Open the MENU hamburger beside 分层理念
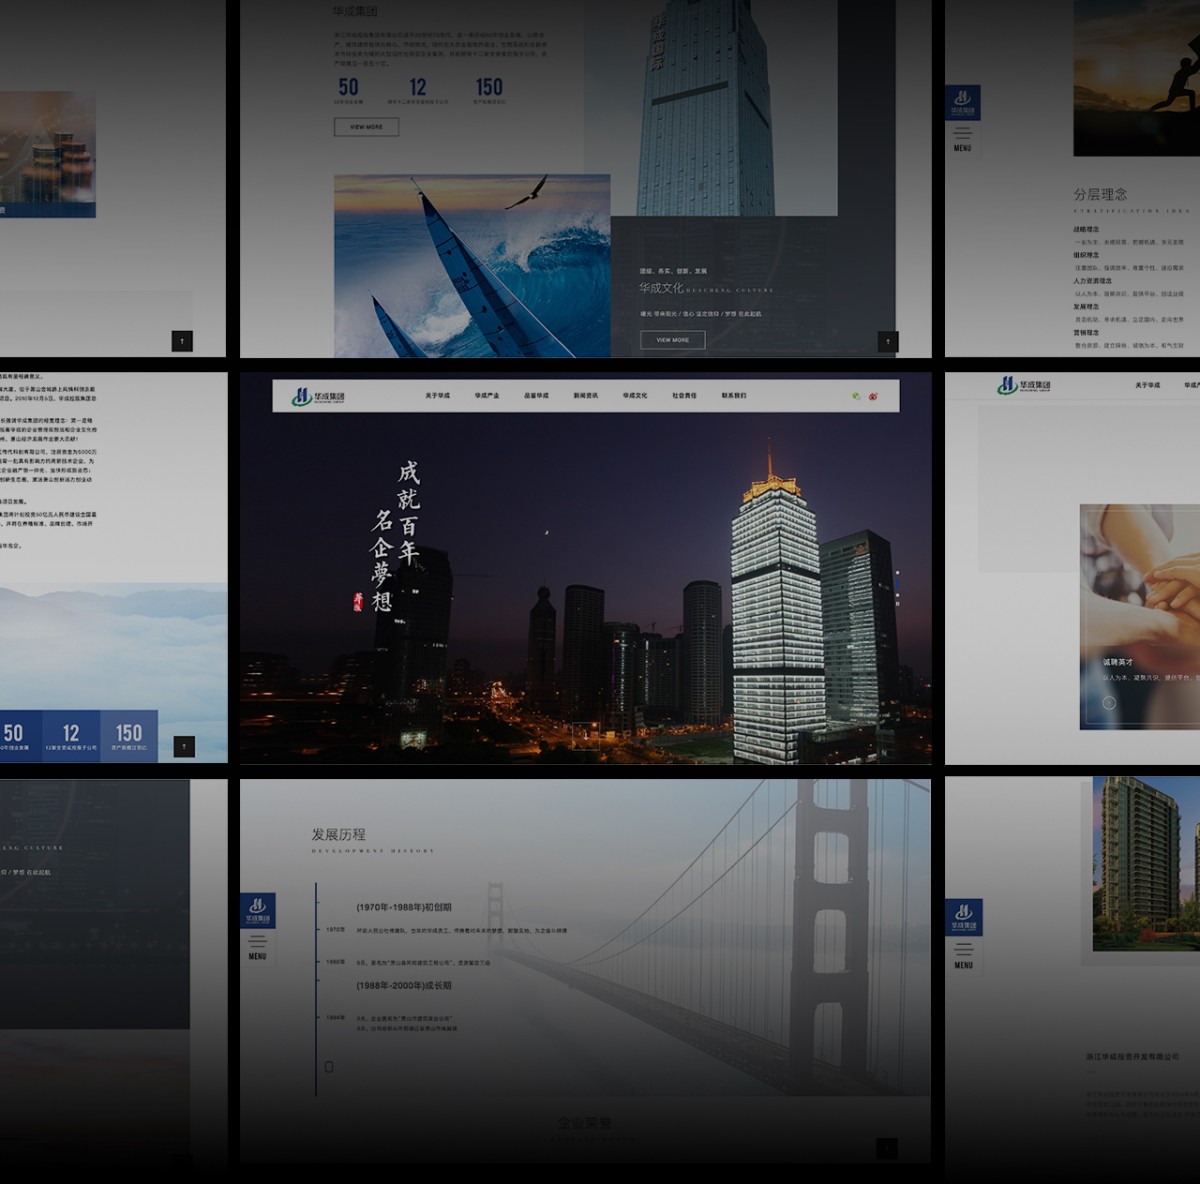 coord(962,137)
